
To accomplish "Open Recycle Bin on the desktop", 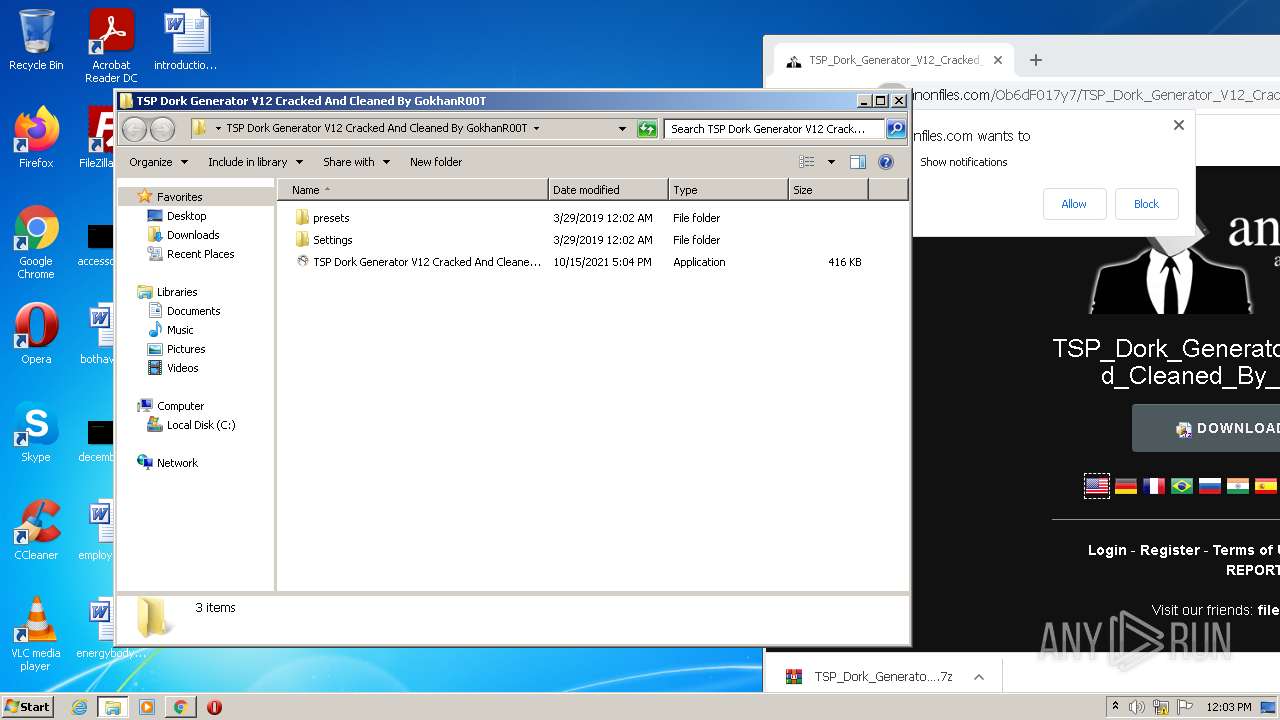I will point(36,41).
